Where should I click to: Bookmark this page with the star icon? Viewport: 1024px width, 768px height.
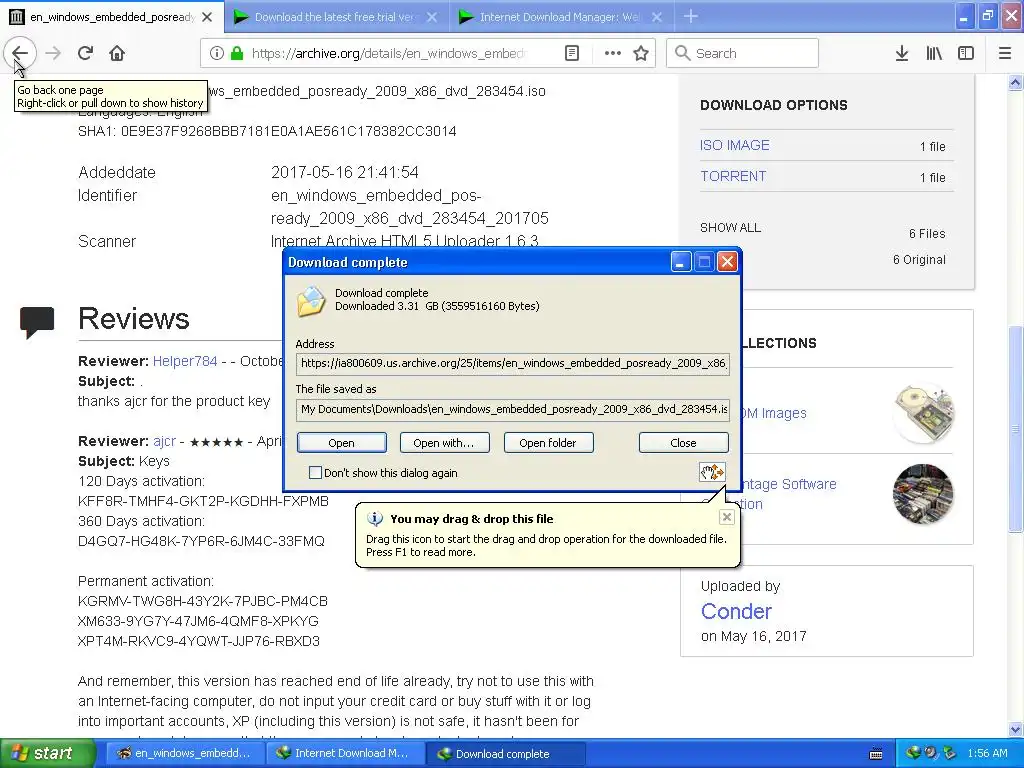click(641, 53)
